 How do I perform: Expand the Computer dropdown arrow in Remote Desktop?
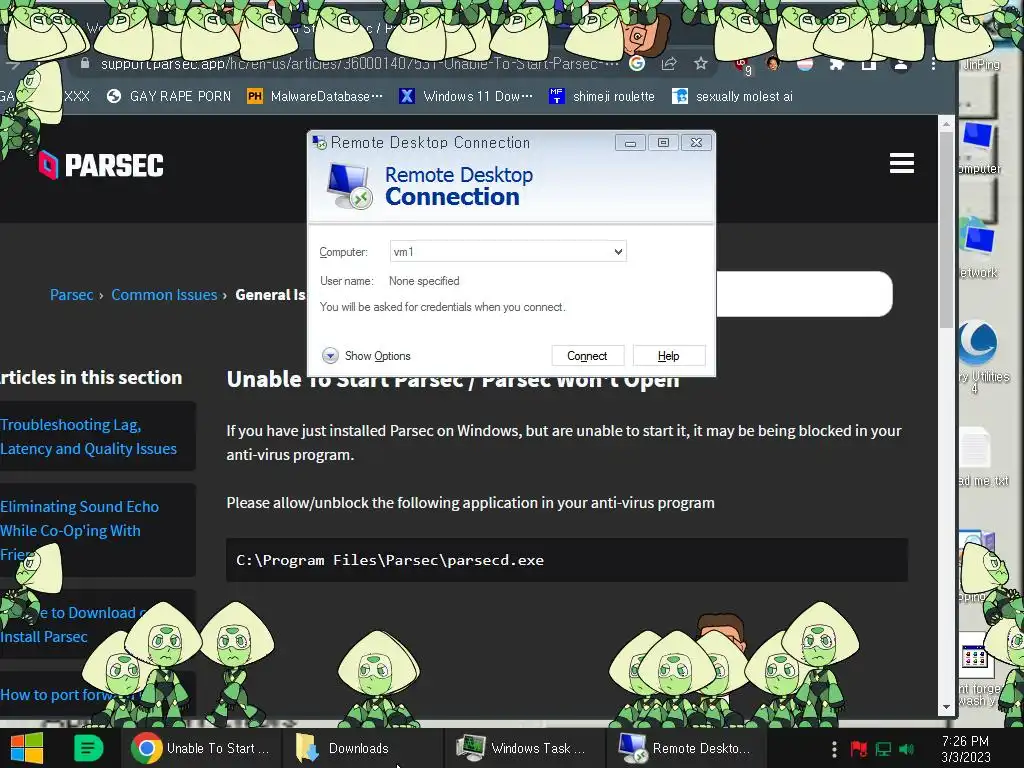618,251
